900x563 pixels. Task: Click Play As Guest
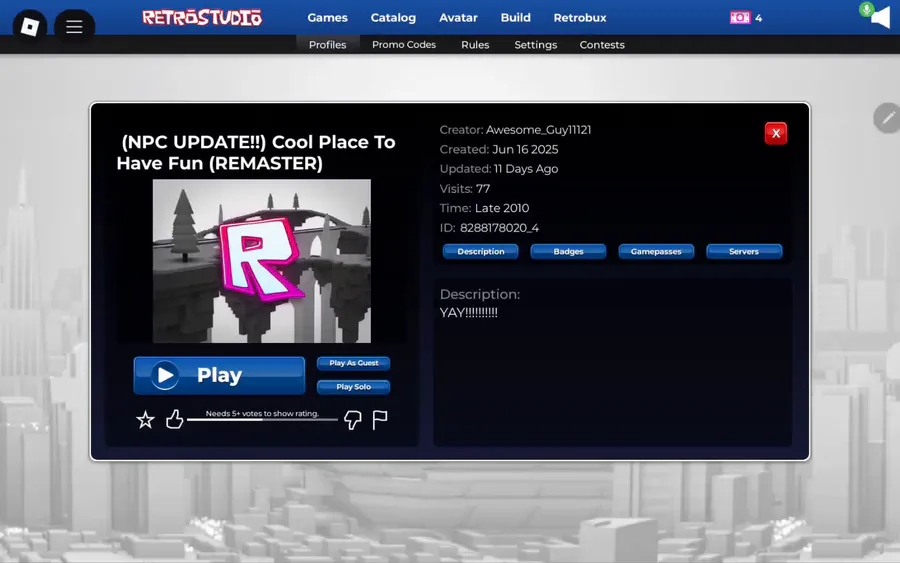[354, 363]
